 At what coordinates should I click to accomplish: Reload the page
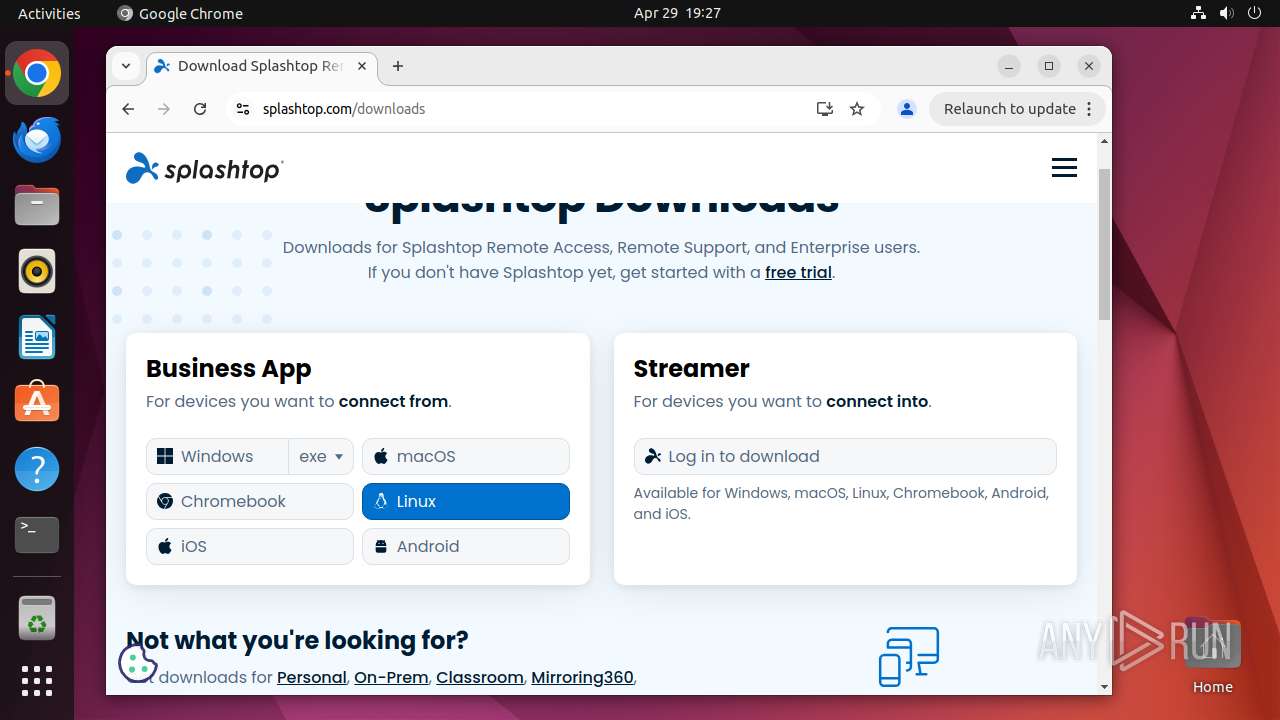click(200, 109)
